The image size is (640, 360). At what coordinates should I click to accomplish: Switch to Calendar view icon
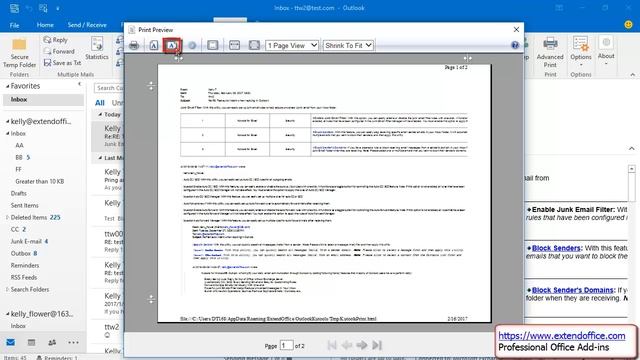[31, 342]
